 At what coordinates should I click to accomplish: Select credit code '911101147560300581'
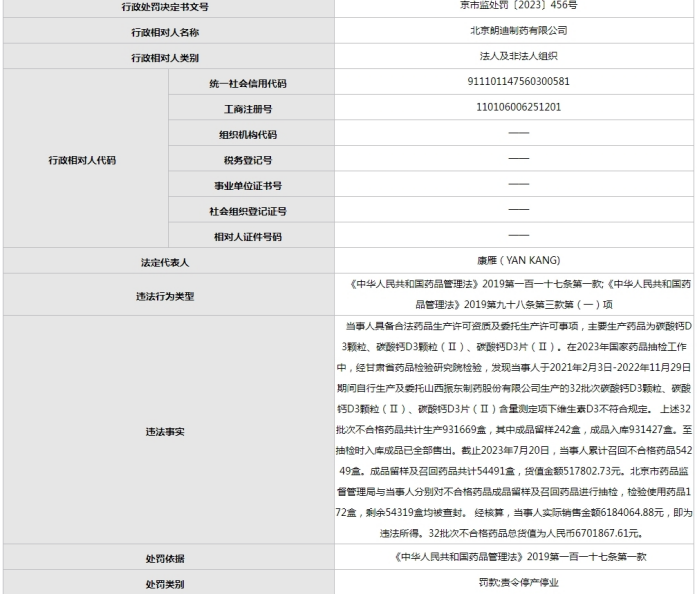tap(518, 81)
